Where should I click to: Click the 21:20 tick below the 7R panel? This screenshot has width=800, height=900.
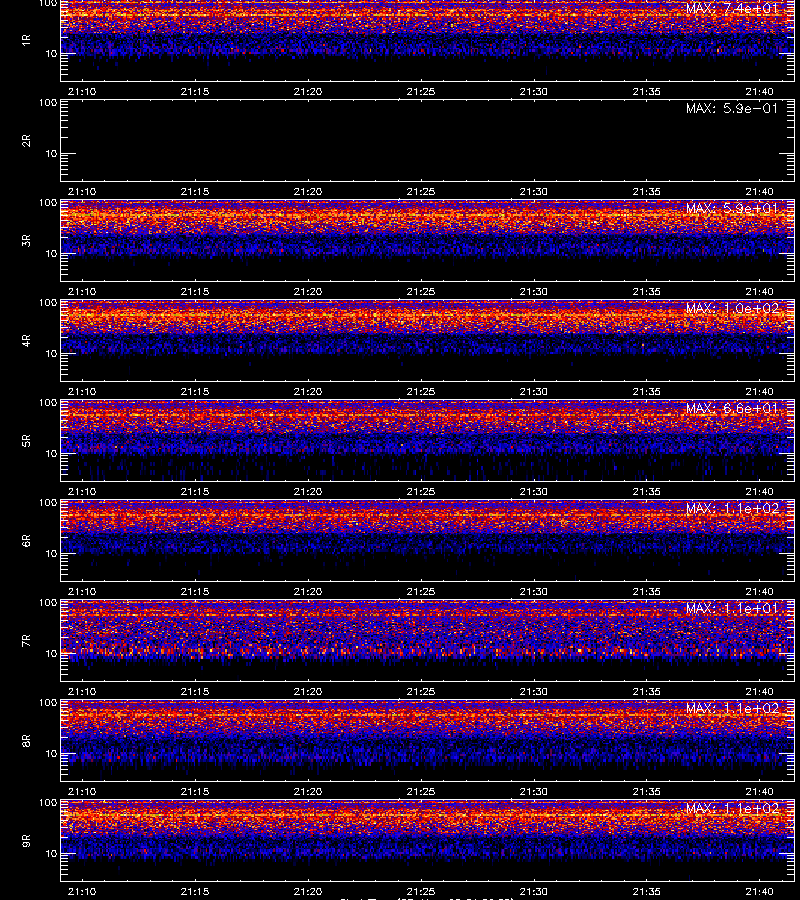[x=308, y=691]
